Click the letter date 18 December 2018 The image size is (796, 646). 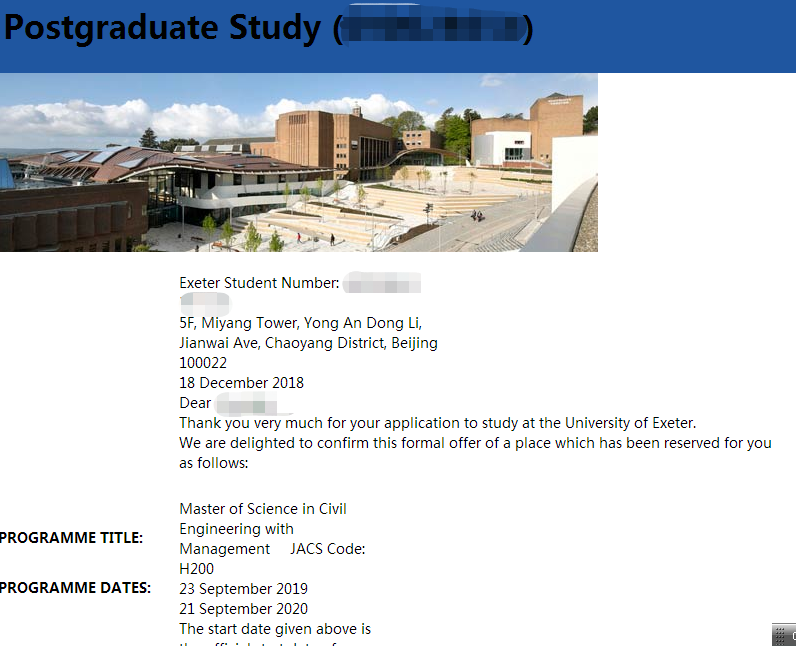click(241, 383)
